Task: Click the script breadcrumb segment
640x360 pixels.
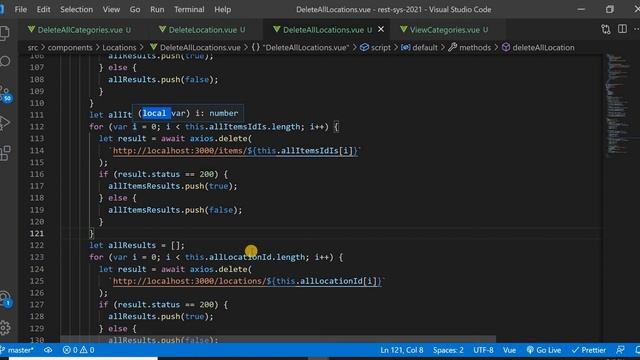Action: [376, 47]
